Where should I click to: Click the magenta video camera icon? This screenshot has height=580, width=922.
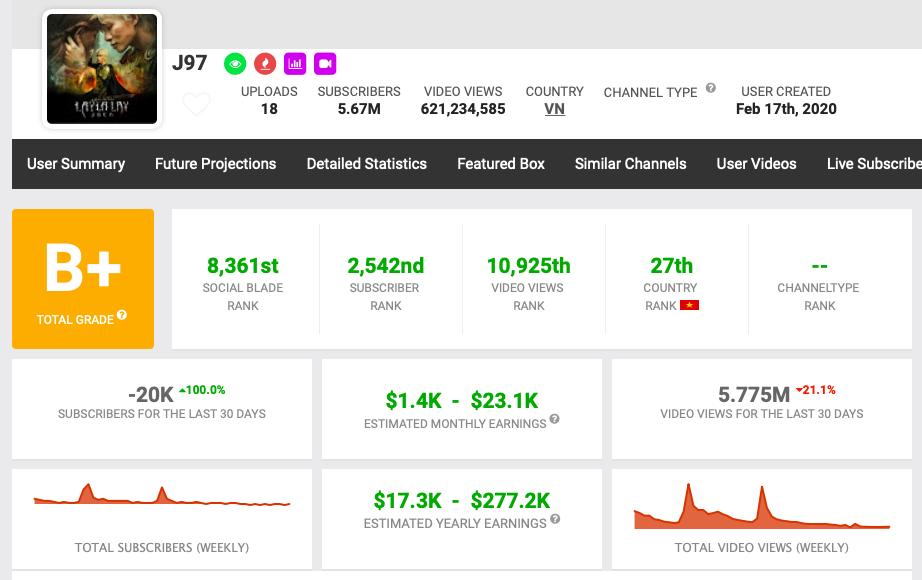(x=324, y=64)
